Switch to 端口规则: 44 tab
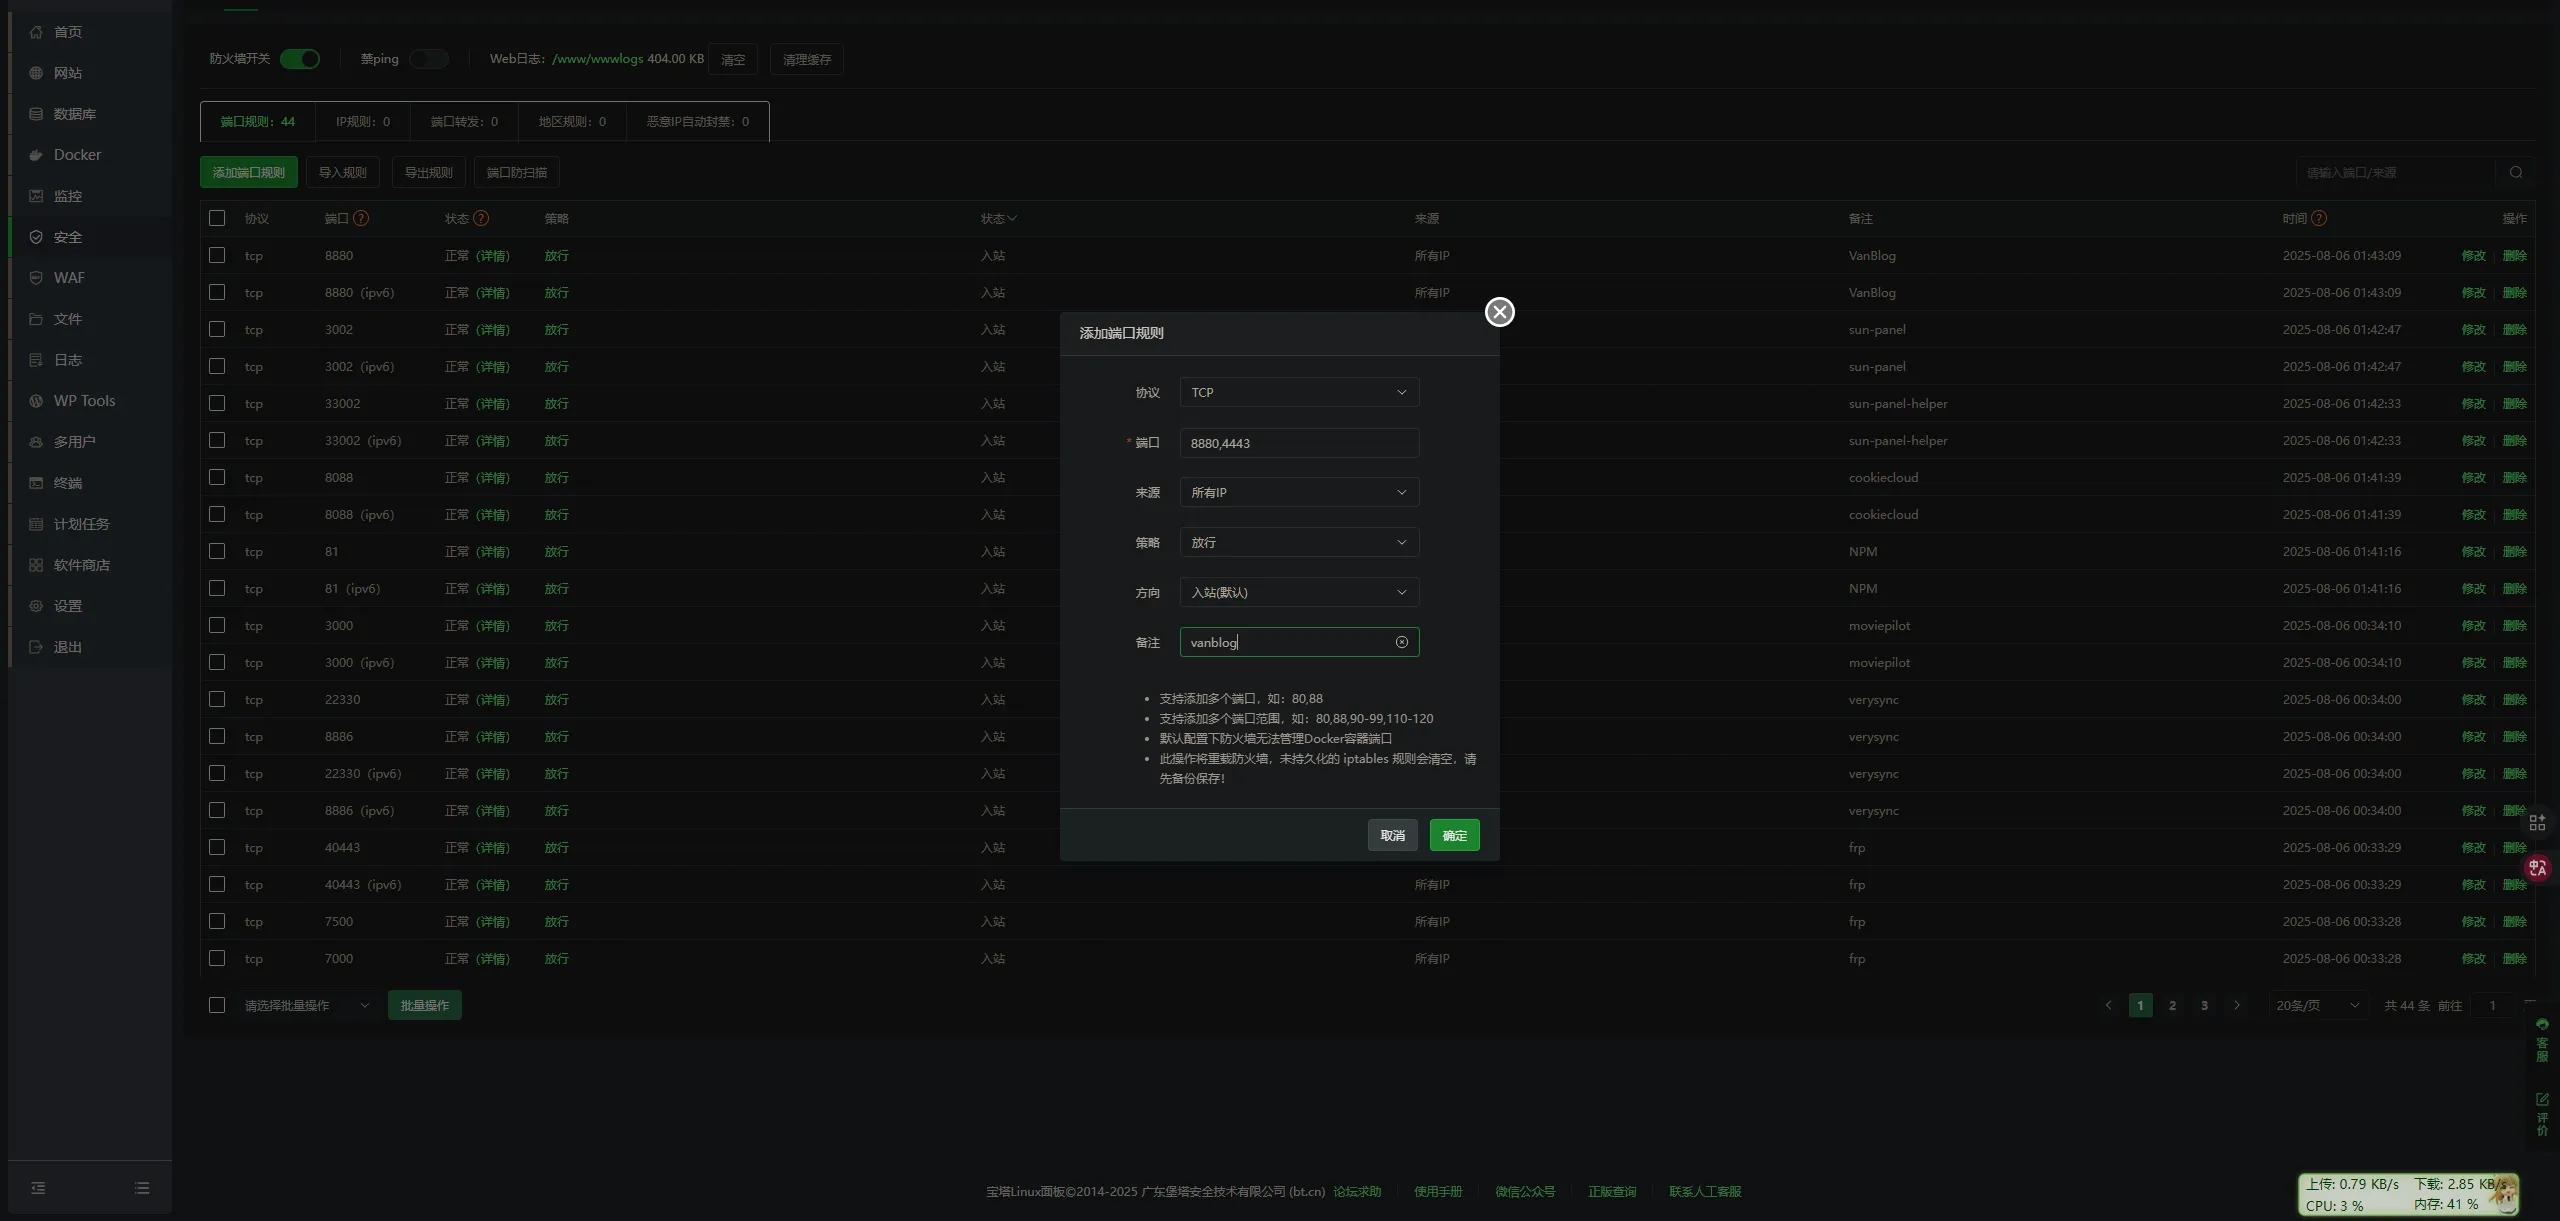Viewport: 2560px width, 1221px height. tap(258, 121)
